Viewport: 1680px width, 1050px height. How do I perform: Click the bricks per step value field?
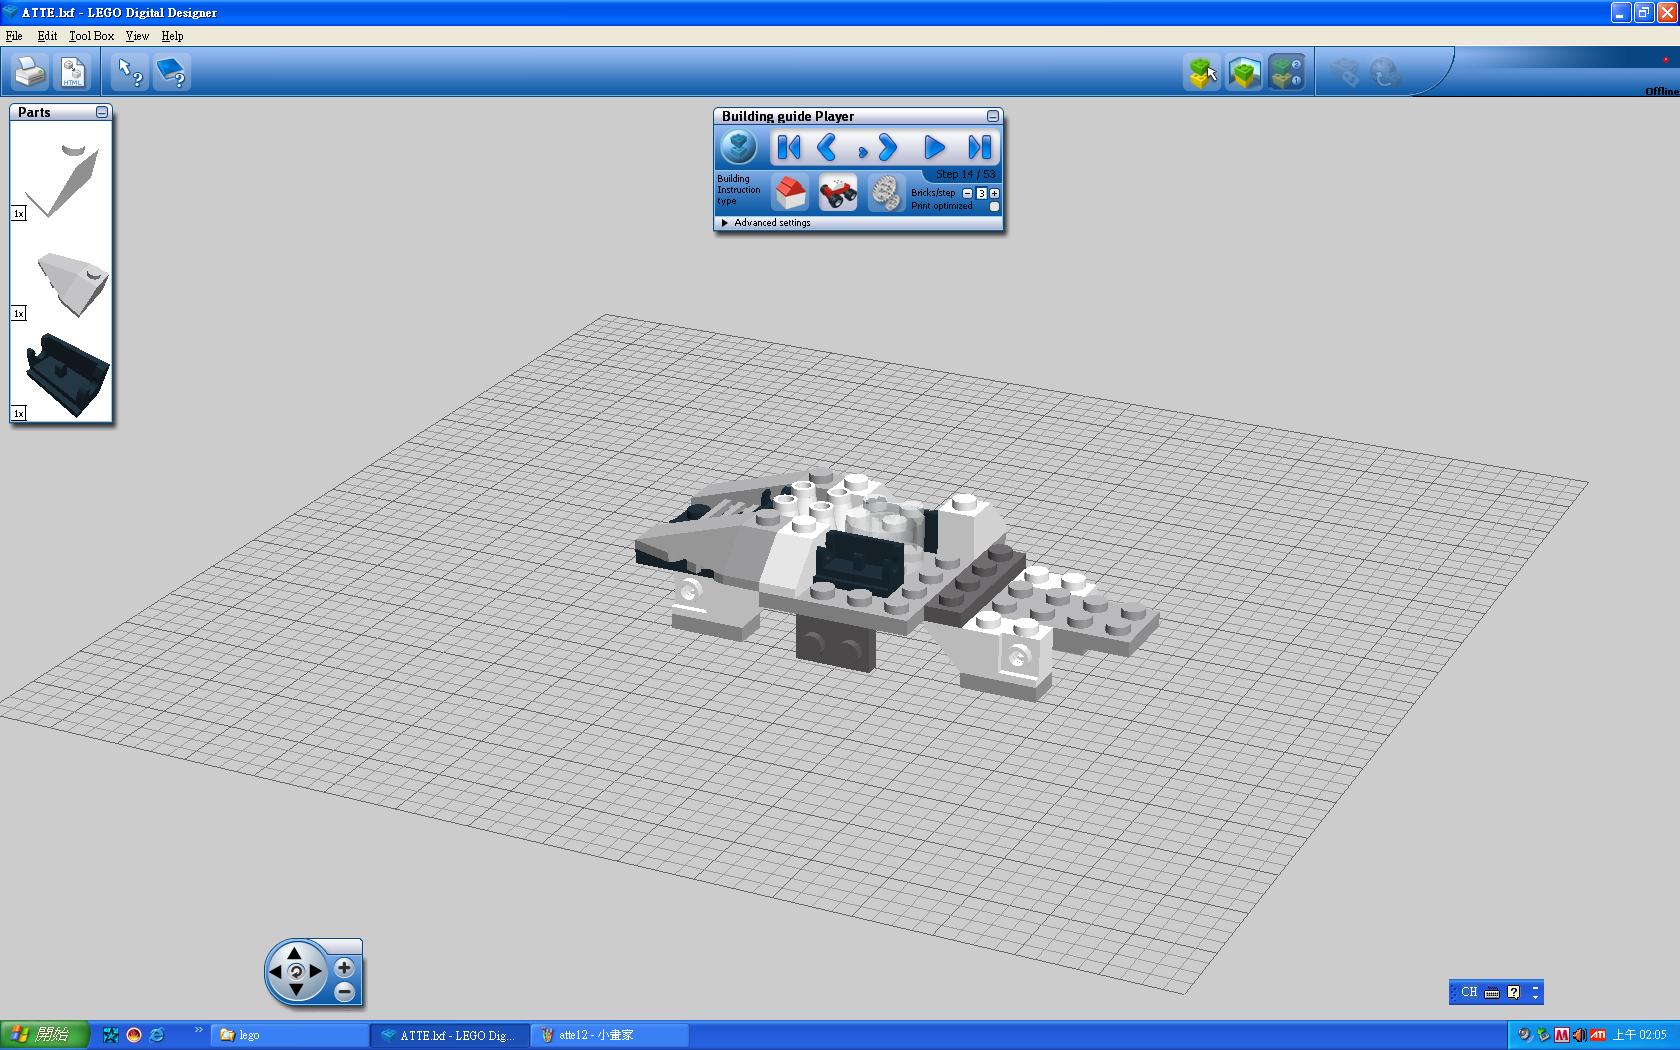click(x=981, y=193)
